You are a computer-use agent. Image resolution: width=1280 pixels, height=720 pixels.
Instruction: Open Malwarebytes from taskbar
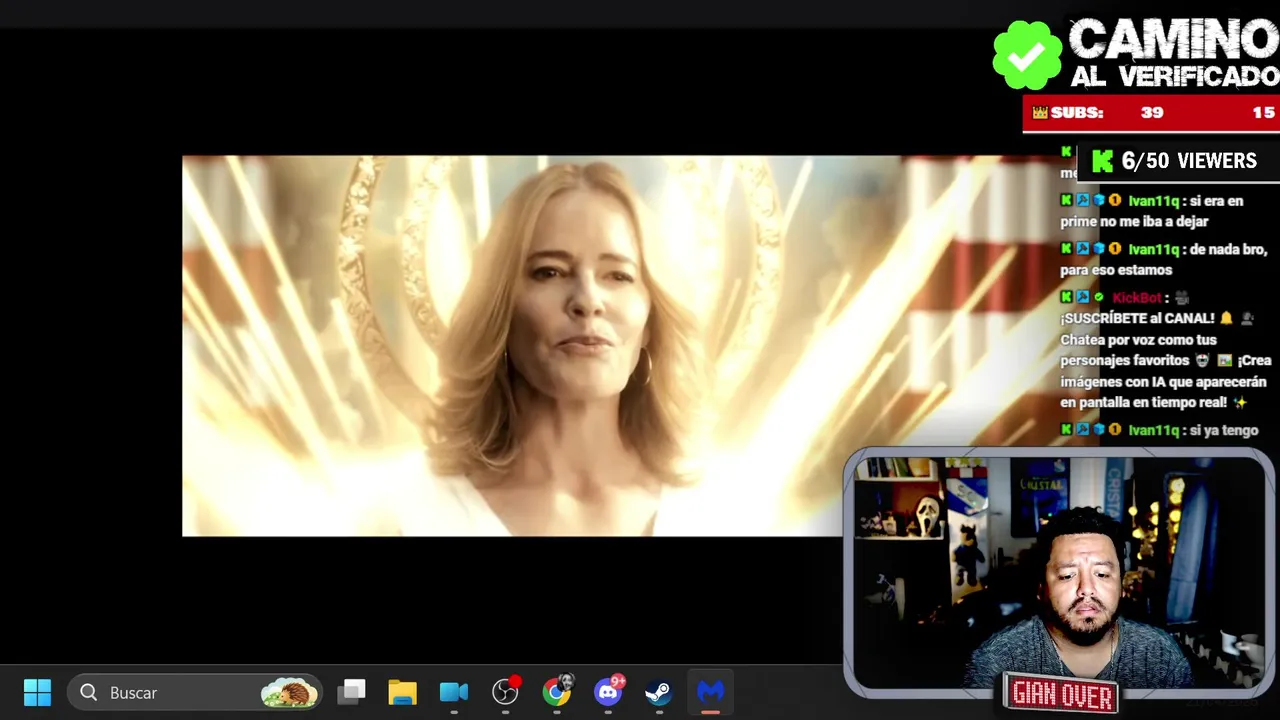click(x=710, y=692)
